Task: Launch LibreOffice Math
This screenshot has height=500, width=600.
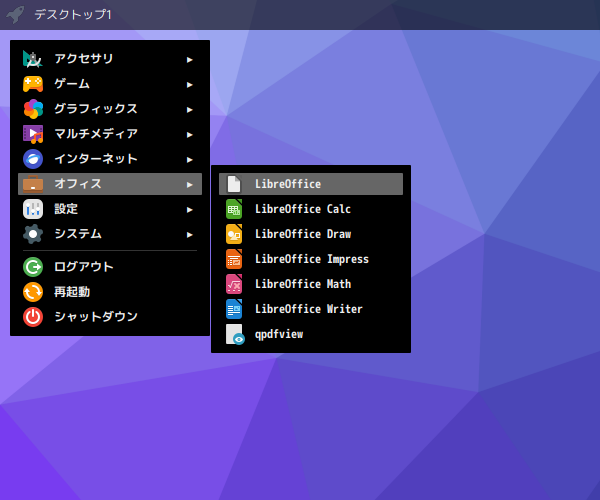Action: coord(311,284)
